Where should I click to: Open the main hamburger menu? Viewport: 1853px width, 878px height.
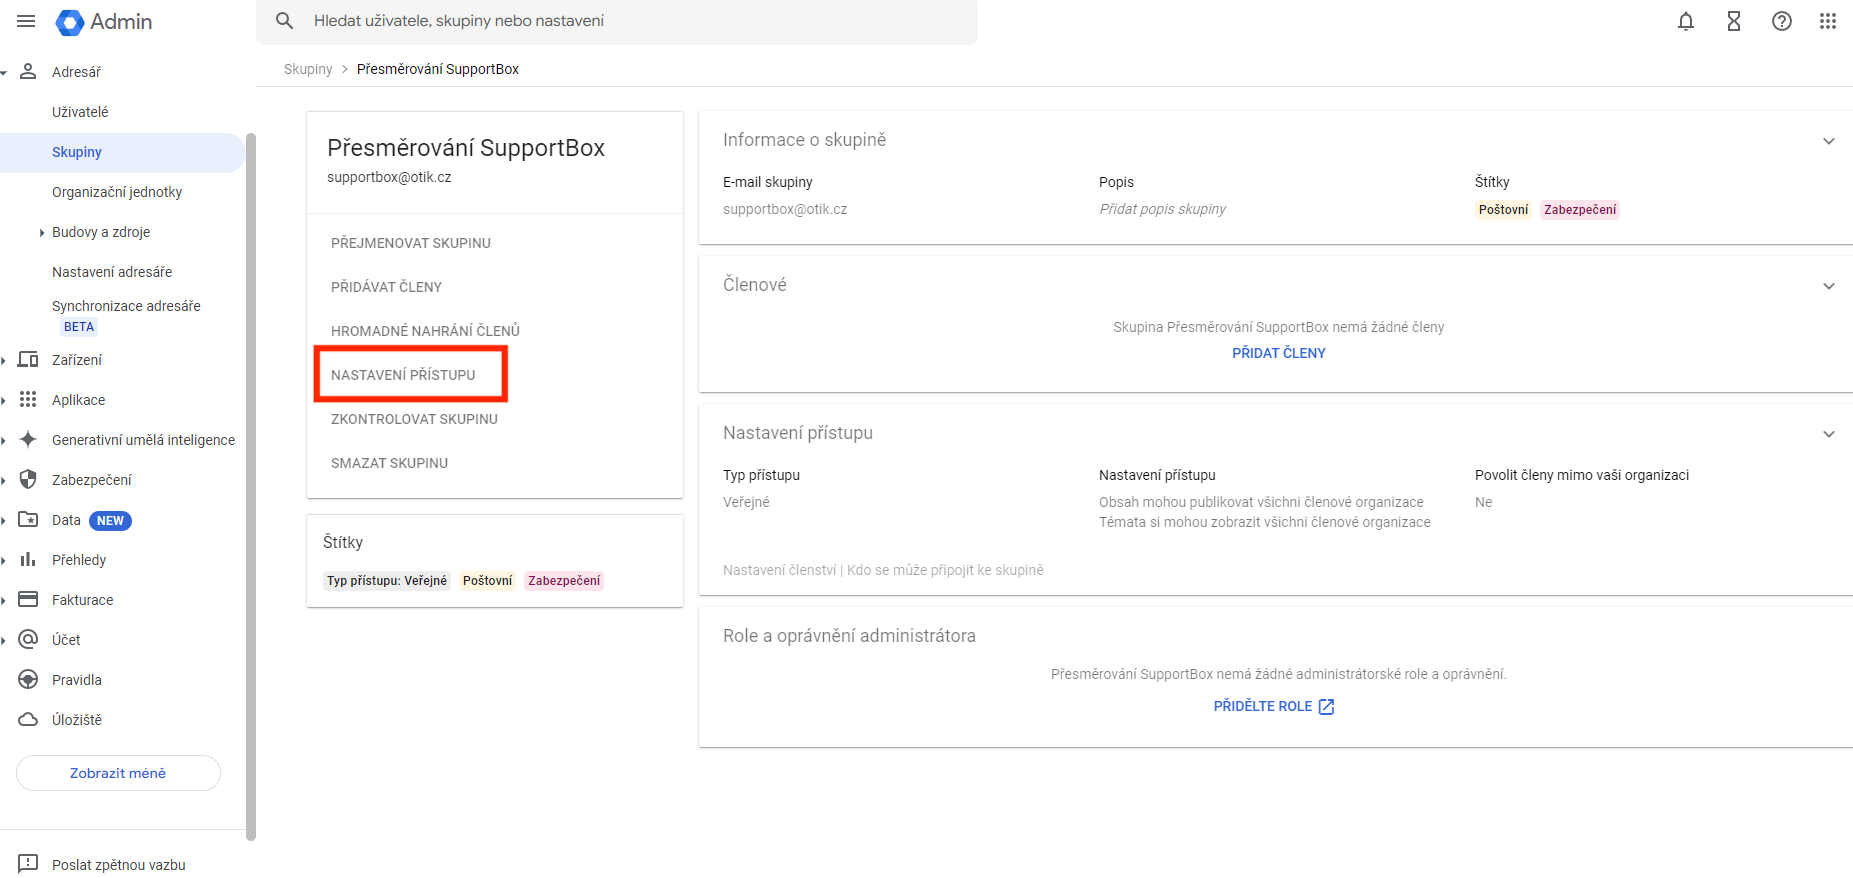pyautogui.click(x=26, y=21)
